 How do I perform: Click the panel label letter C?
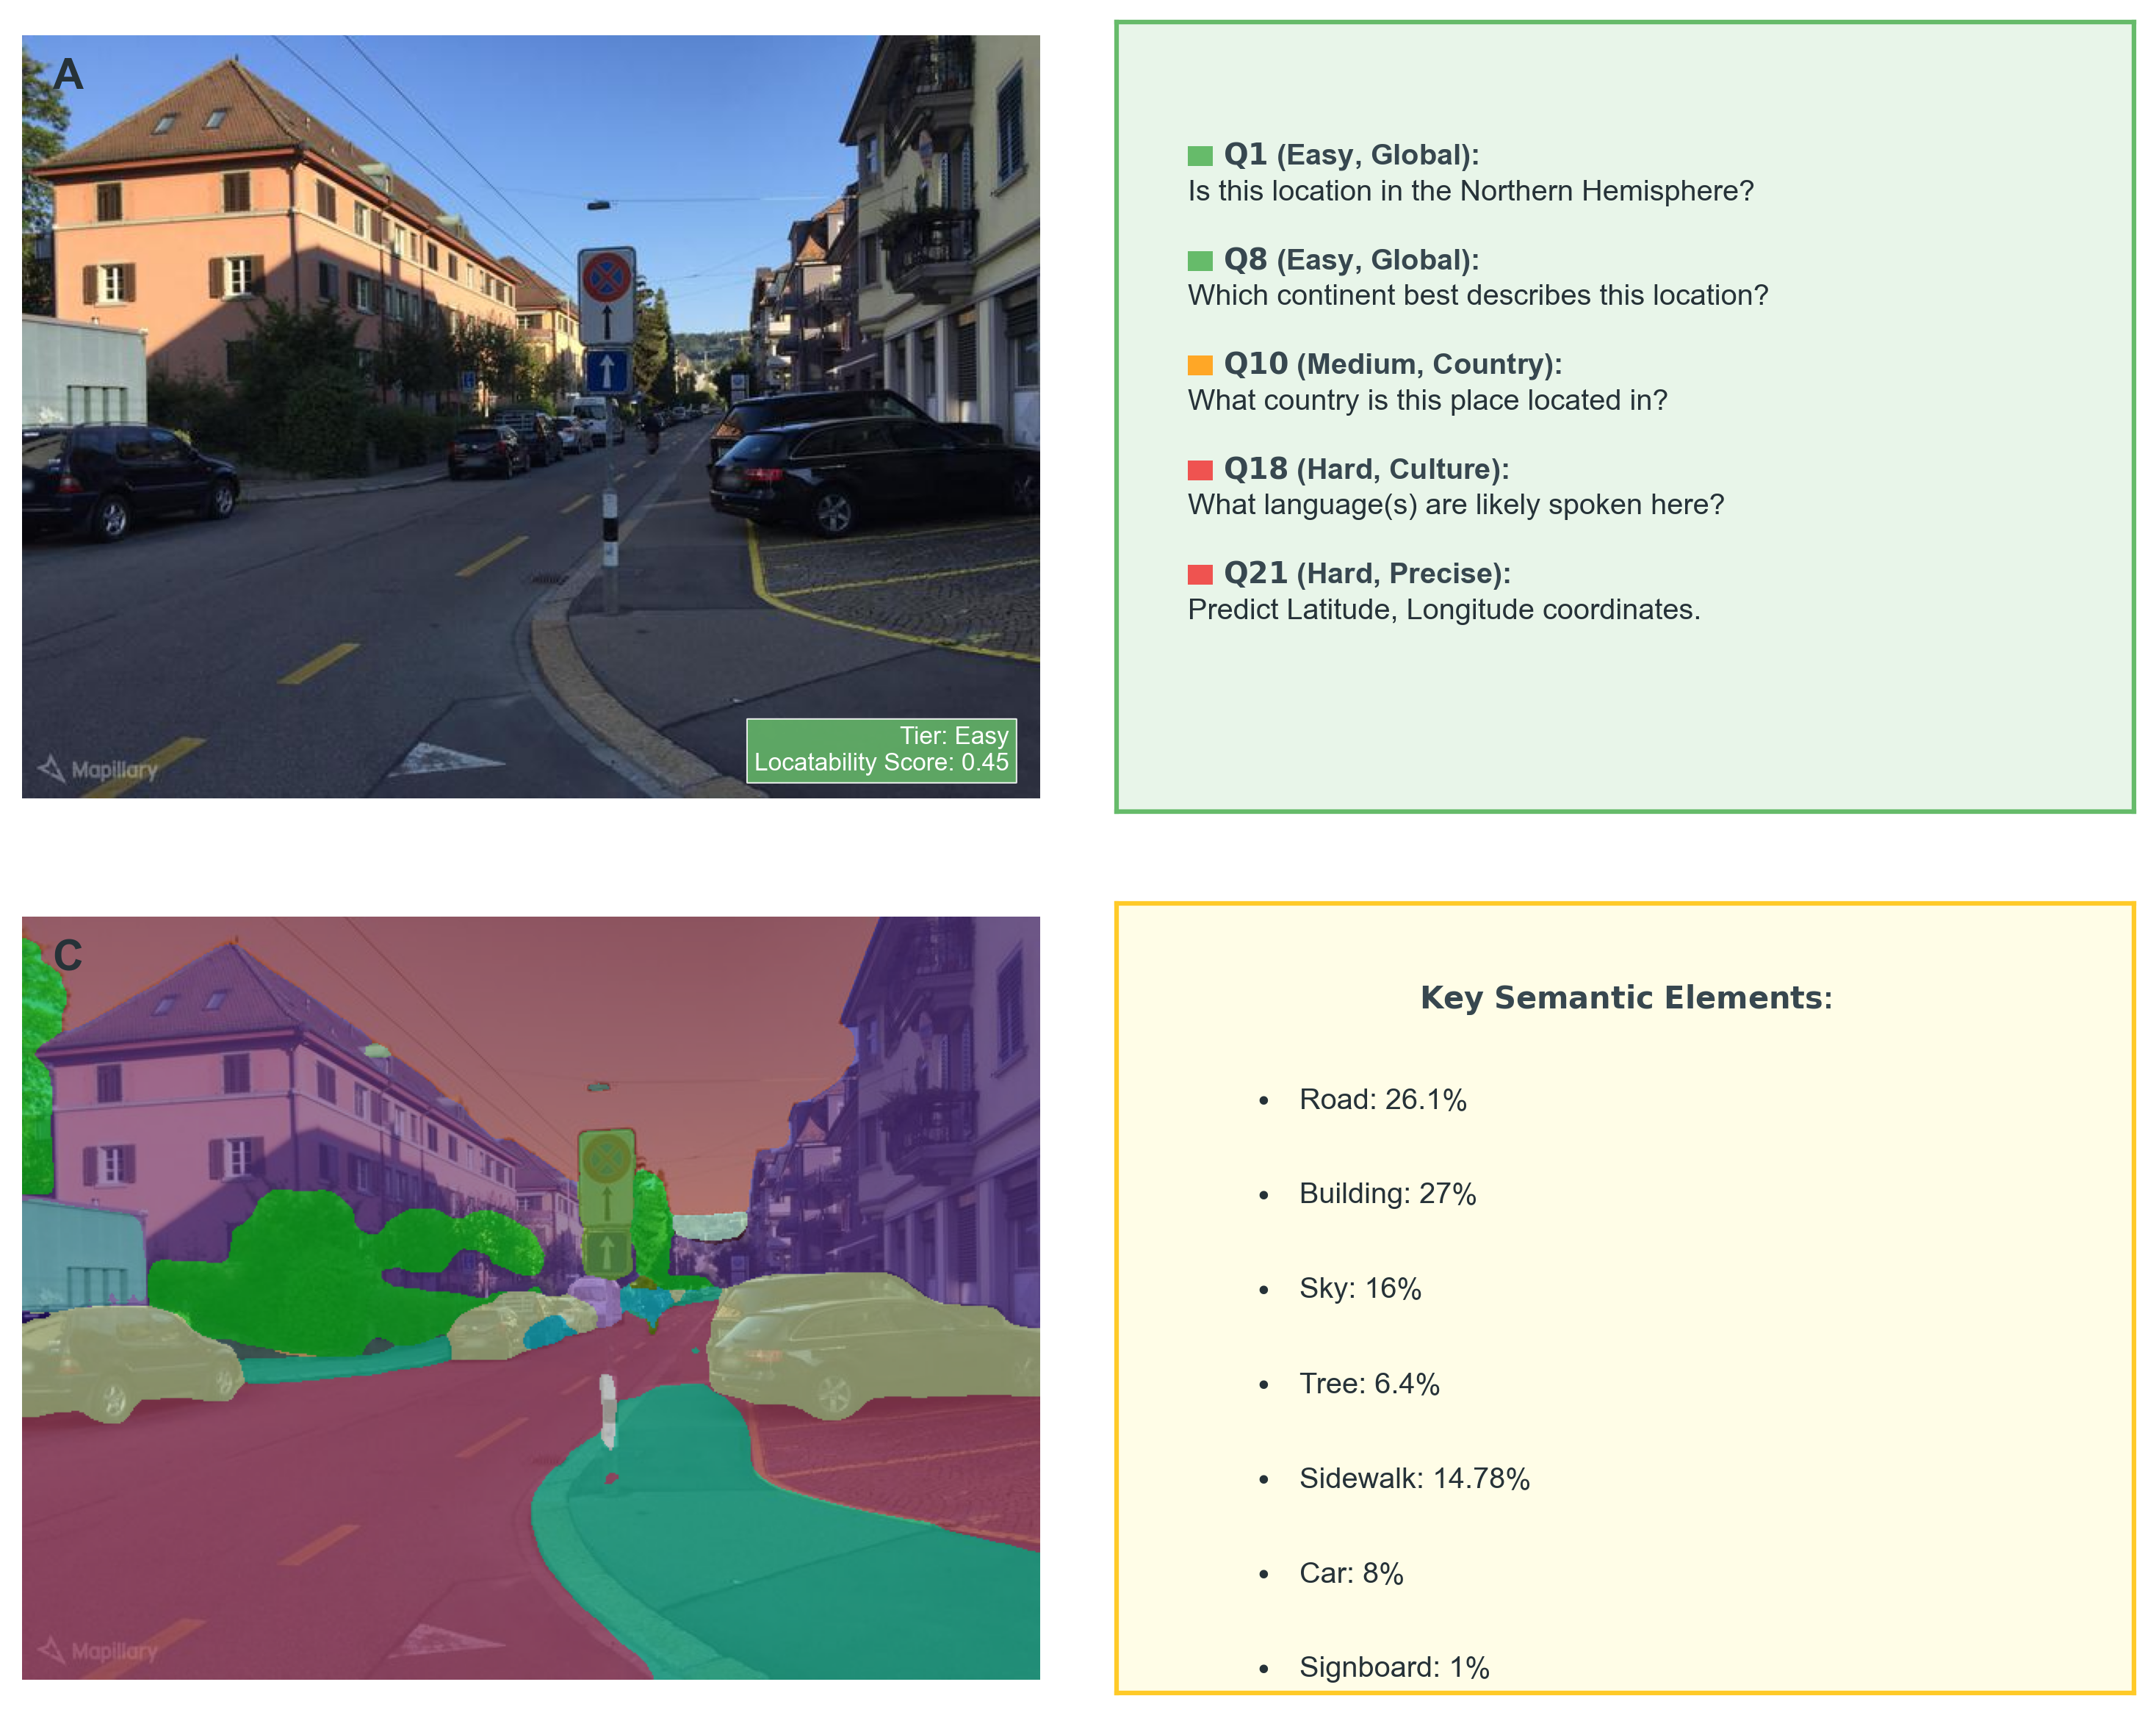pos(67,955)
